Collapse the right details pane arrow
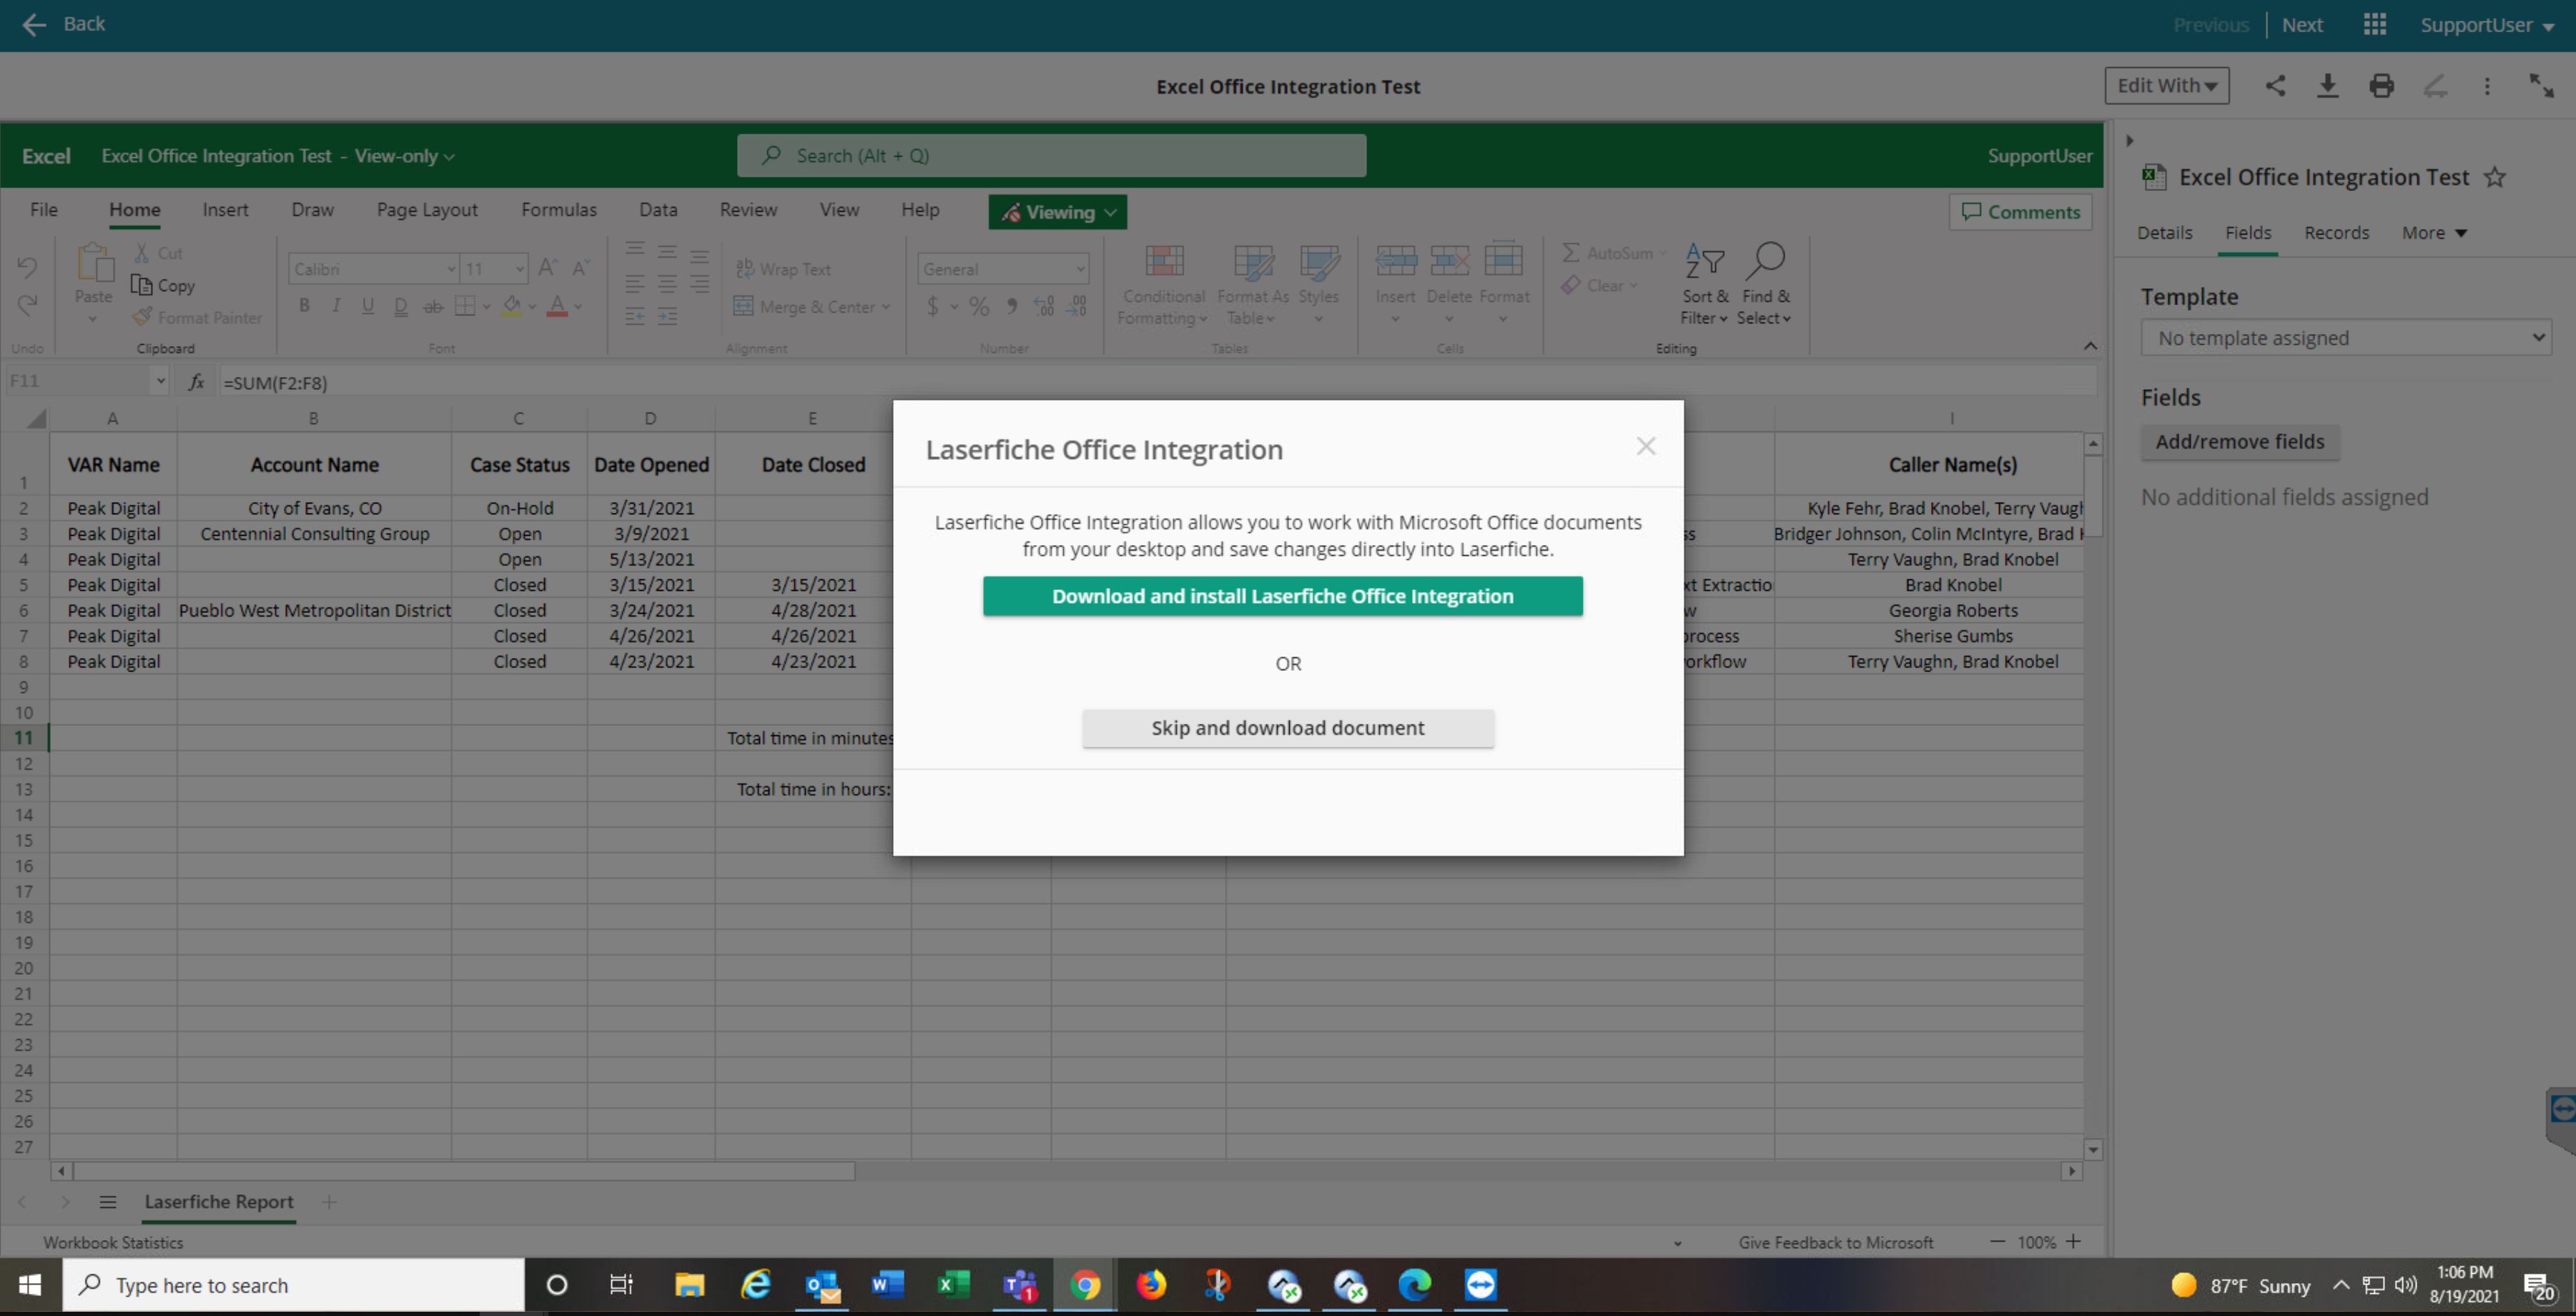2576x1316 pixels. (2130, 141)
